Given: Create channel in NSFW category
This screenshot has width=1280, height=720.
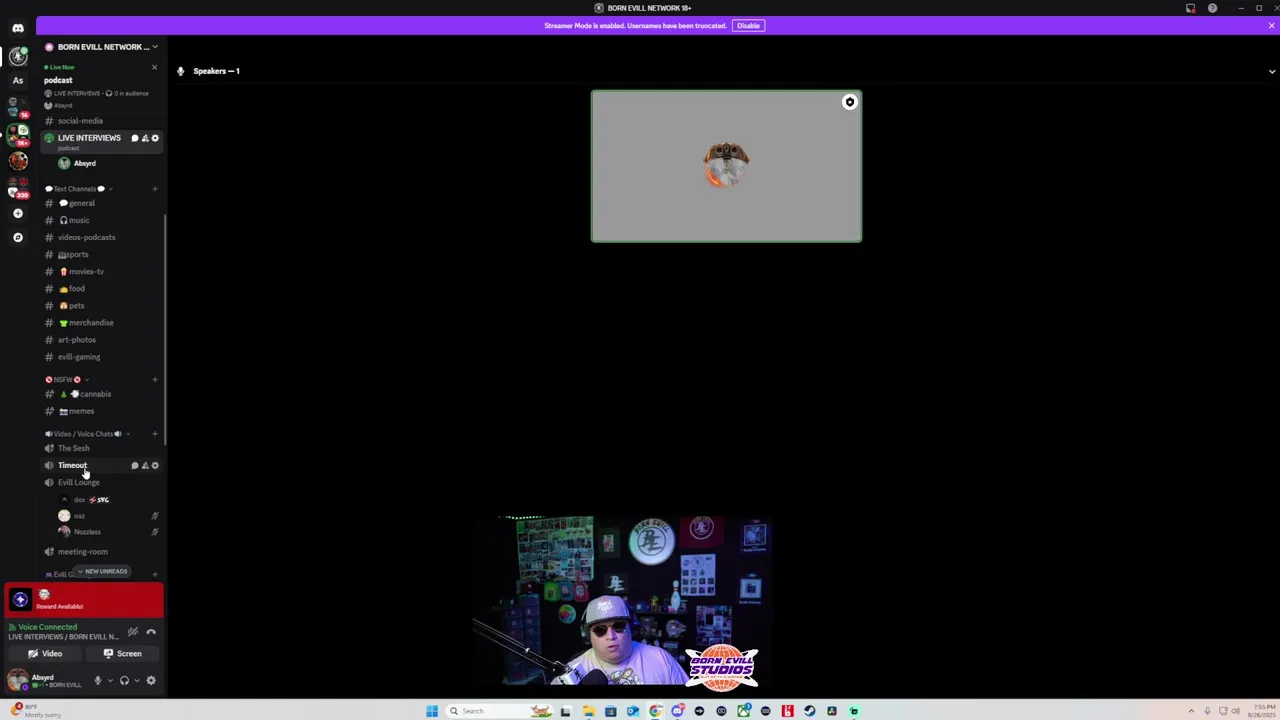Looking at the screenshot, I should click(154, 379).
